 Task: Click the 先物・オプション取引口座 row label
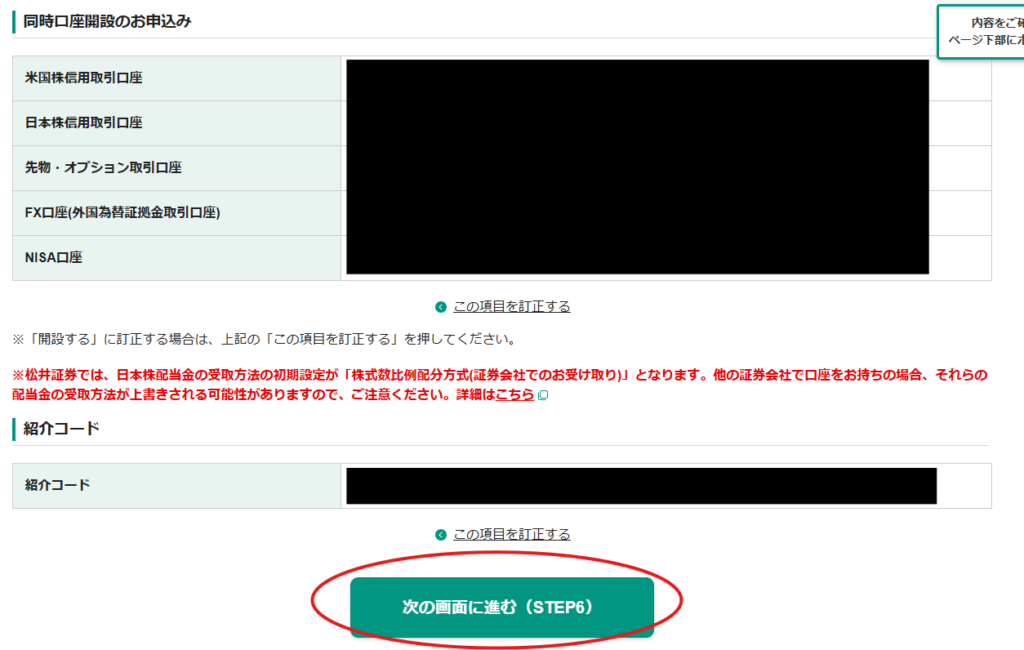[x=103, y=168]
